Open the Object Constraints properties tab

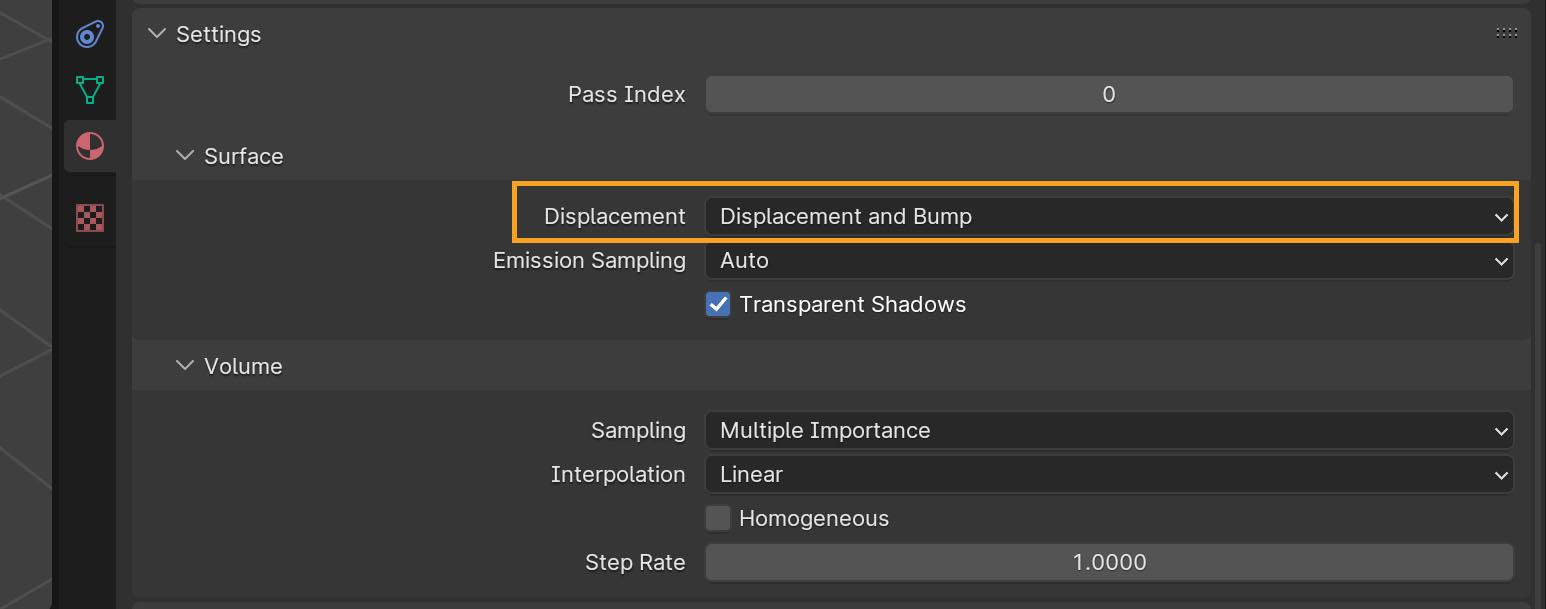[x=90, y=34]
